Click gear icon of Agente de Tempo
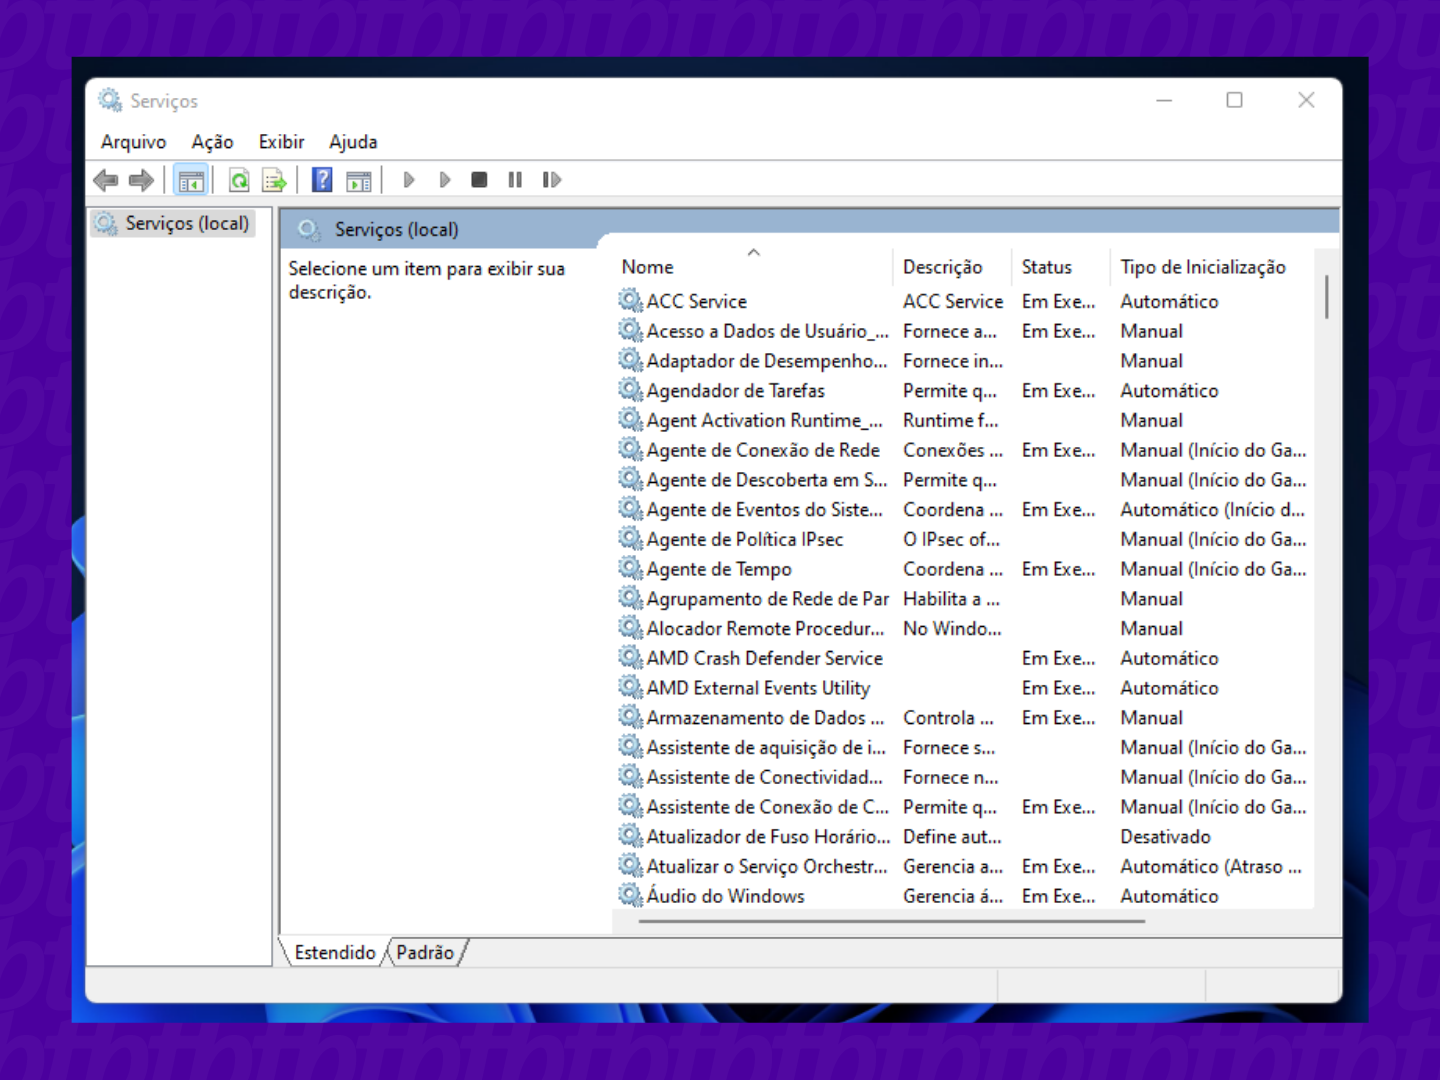The image size is (1440, 1080). pyautogui.click(x=630, y=568)
